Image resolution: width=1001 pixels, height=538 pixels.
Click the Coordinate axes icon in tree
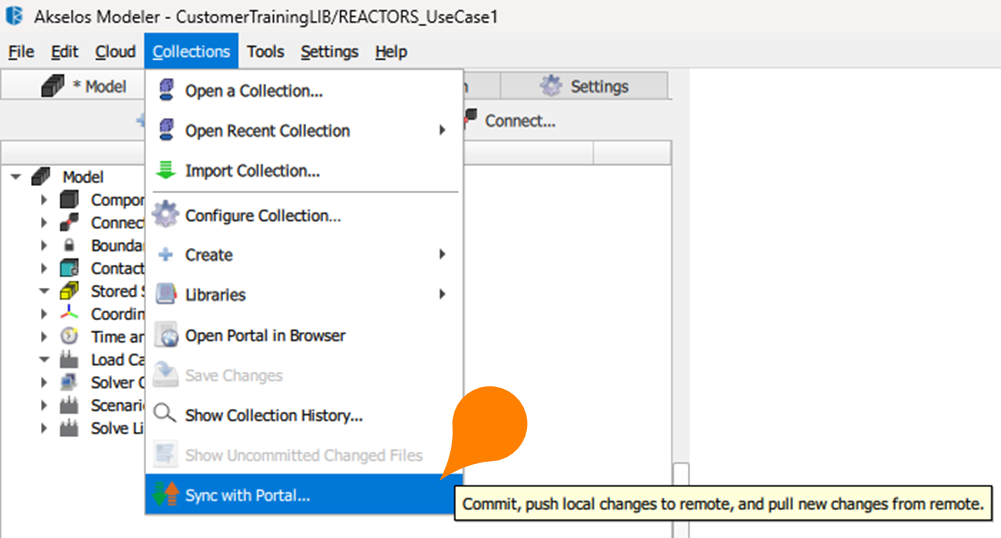coord(69,313)
